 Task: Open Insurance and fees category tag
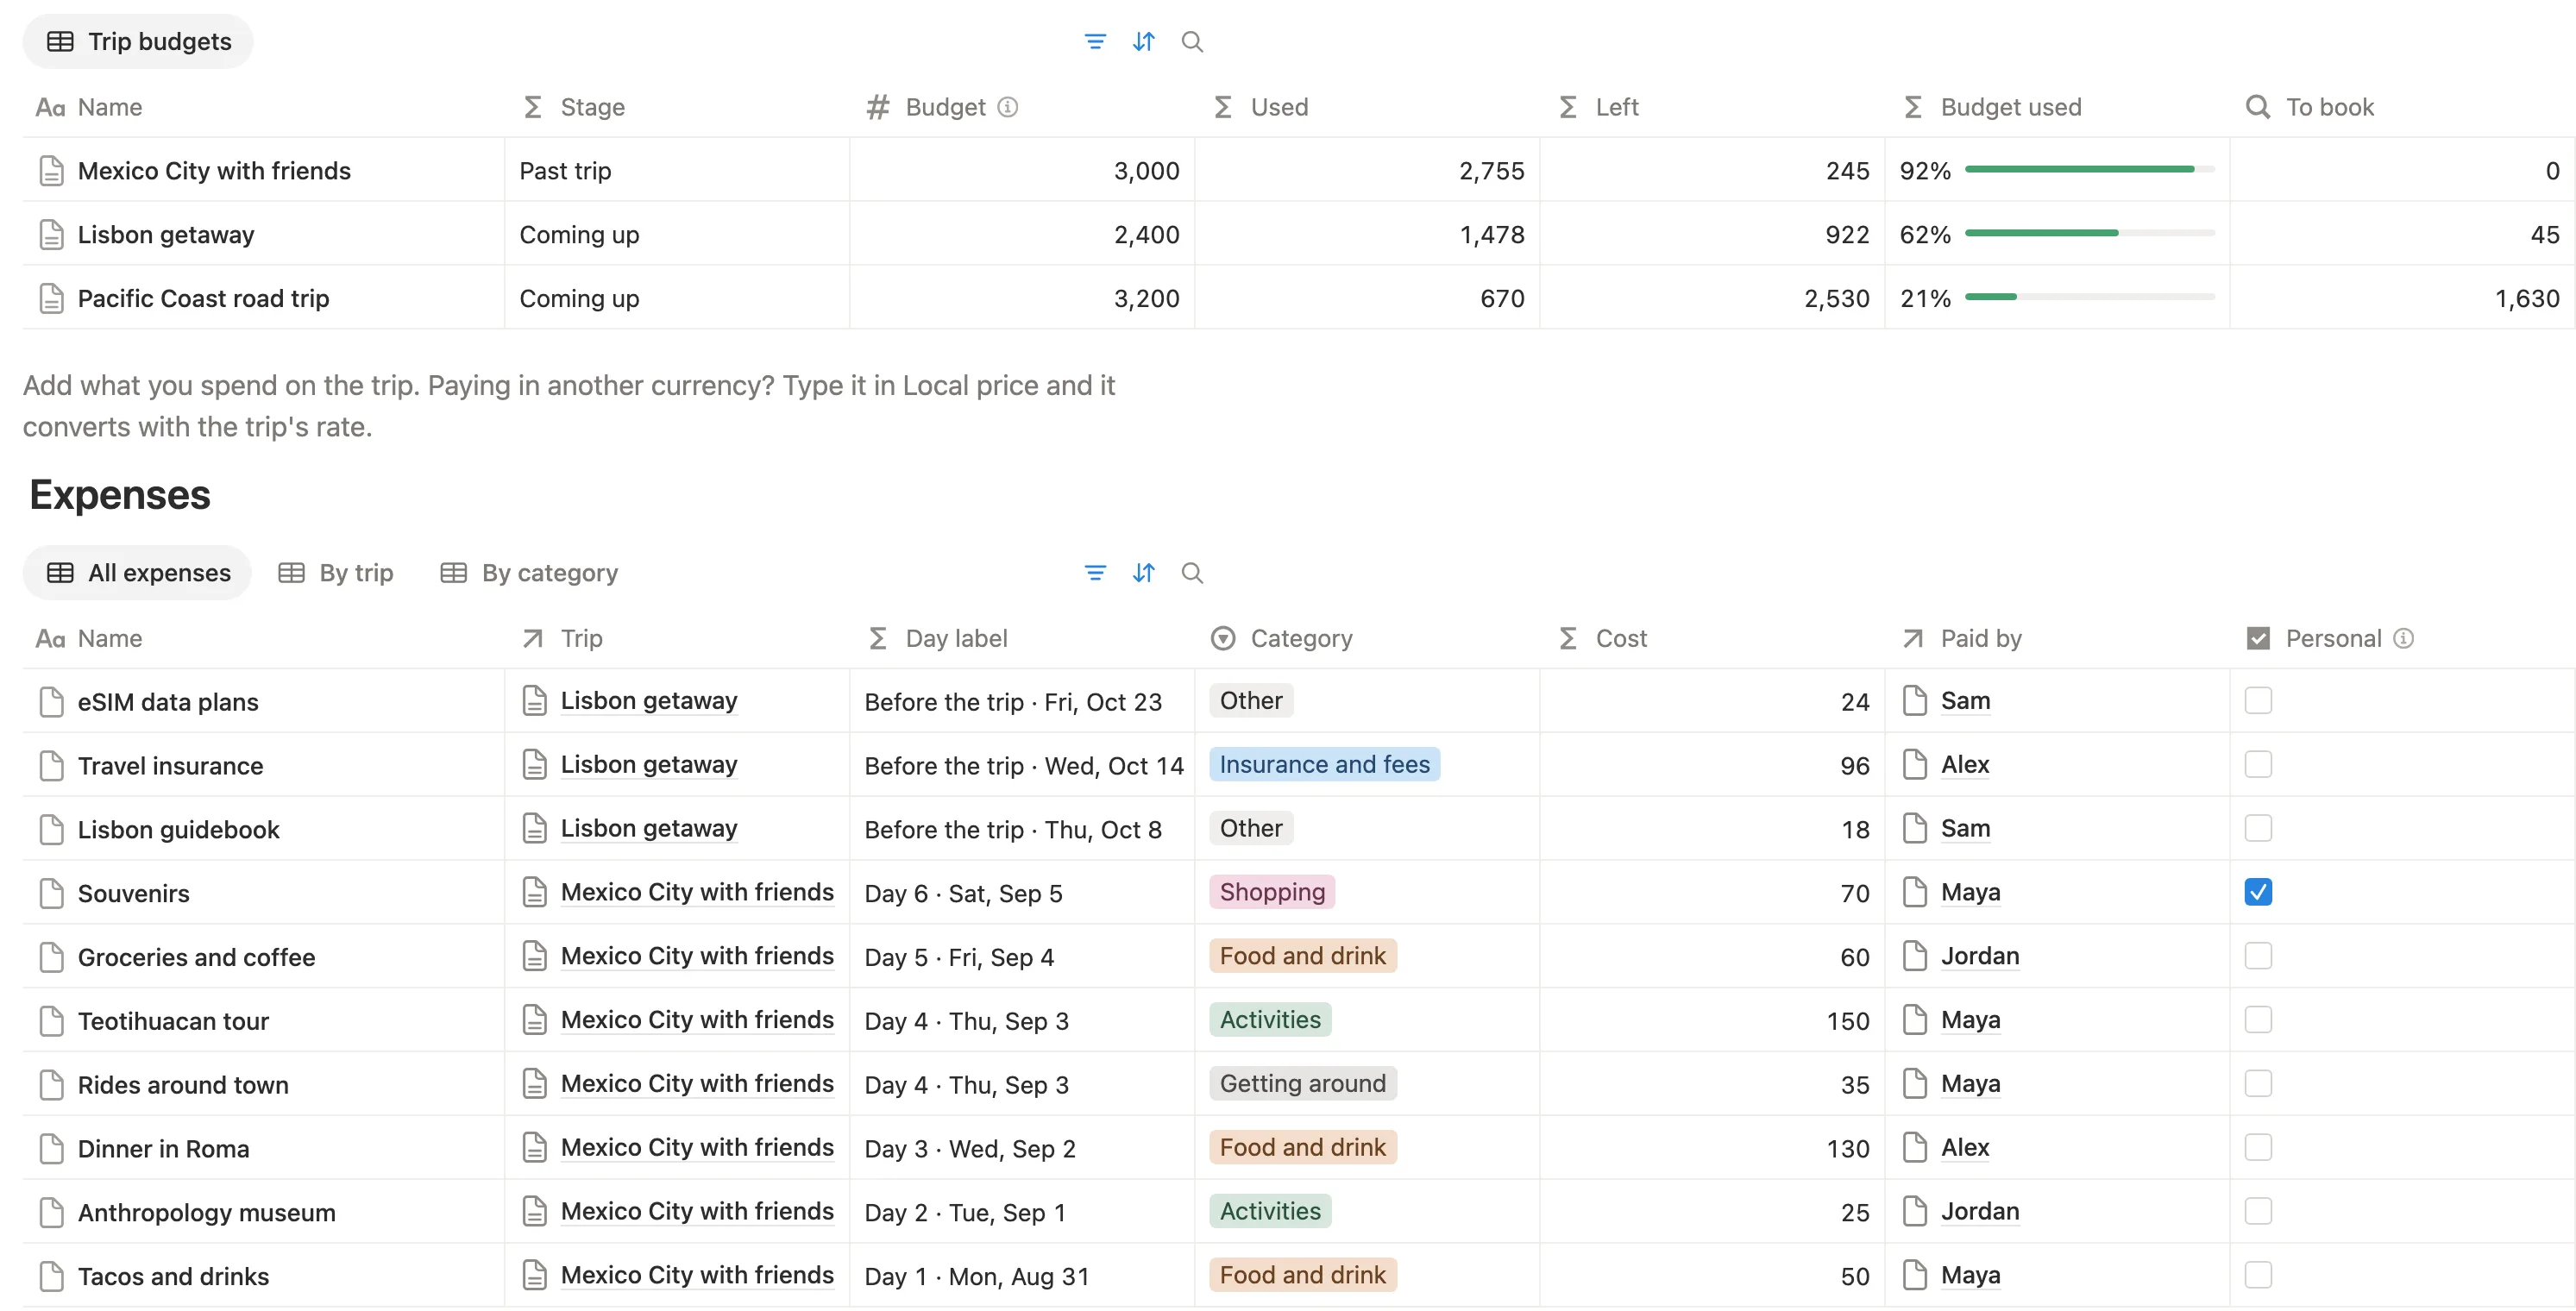point(1324,765)
